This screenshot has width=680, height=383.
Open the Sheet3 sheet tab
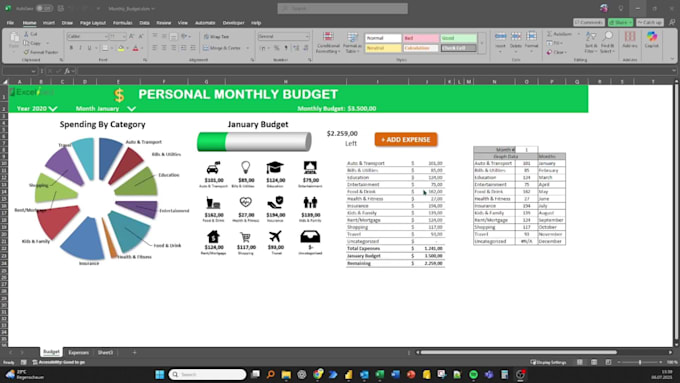point(105,353)
